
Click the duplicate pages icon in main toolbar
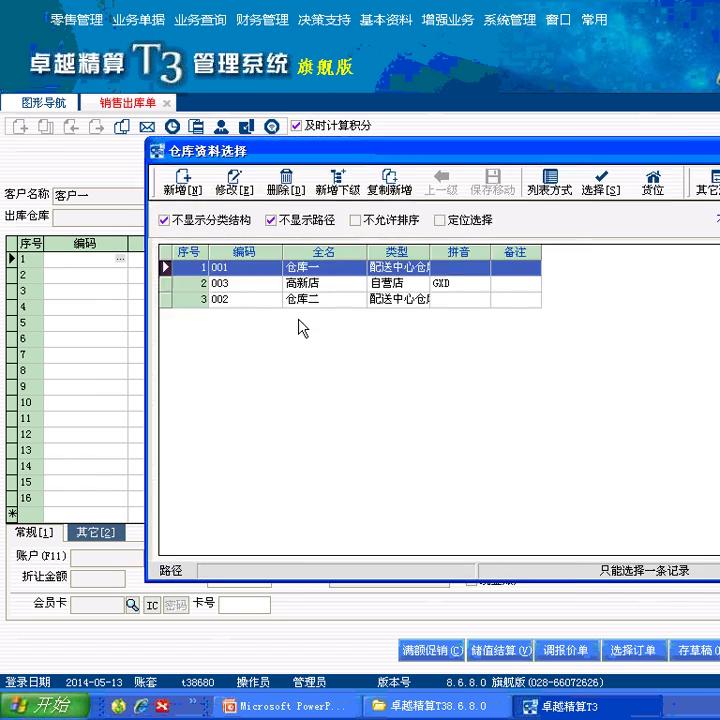tap(122, 126)
